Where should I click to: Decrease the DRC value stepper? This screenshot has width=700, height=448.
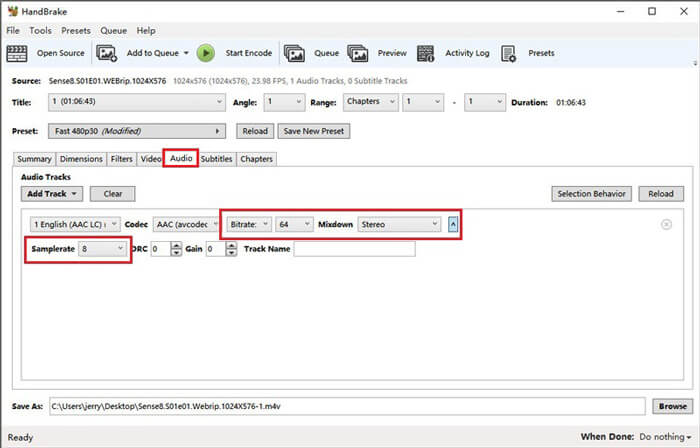click(176, 253)
